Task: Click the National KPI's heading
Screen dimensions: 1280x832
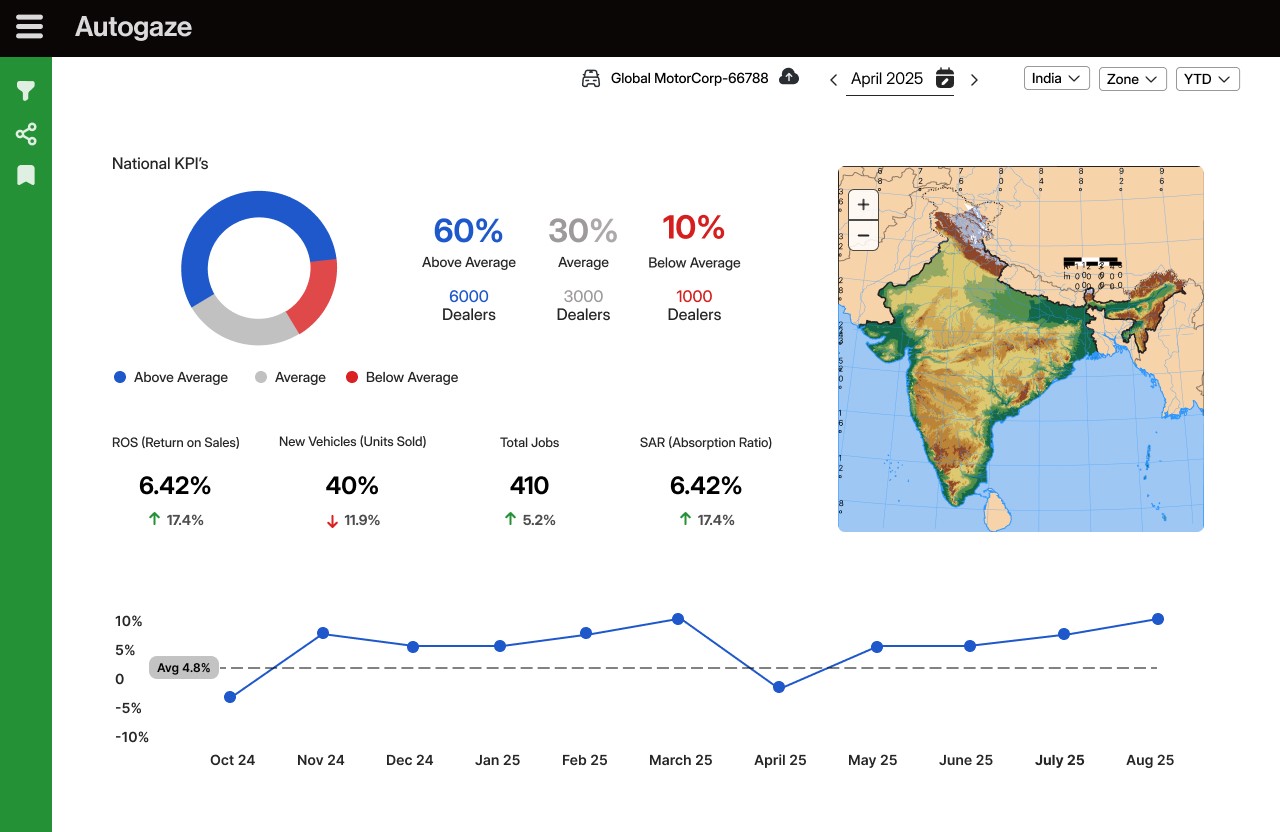Action: pyautogui.click(x=160, y=163)
